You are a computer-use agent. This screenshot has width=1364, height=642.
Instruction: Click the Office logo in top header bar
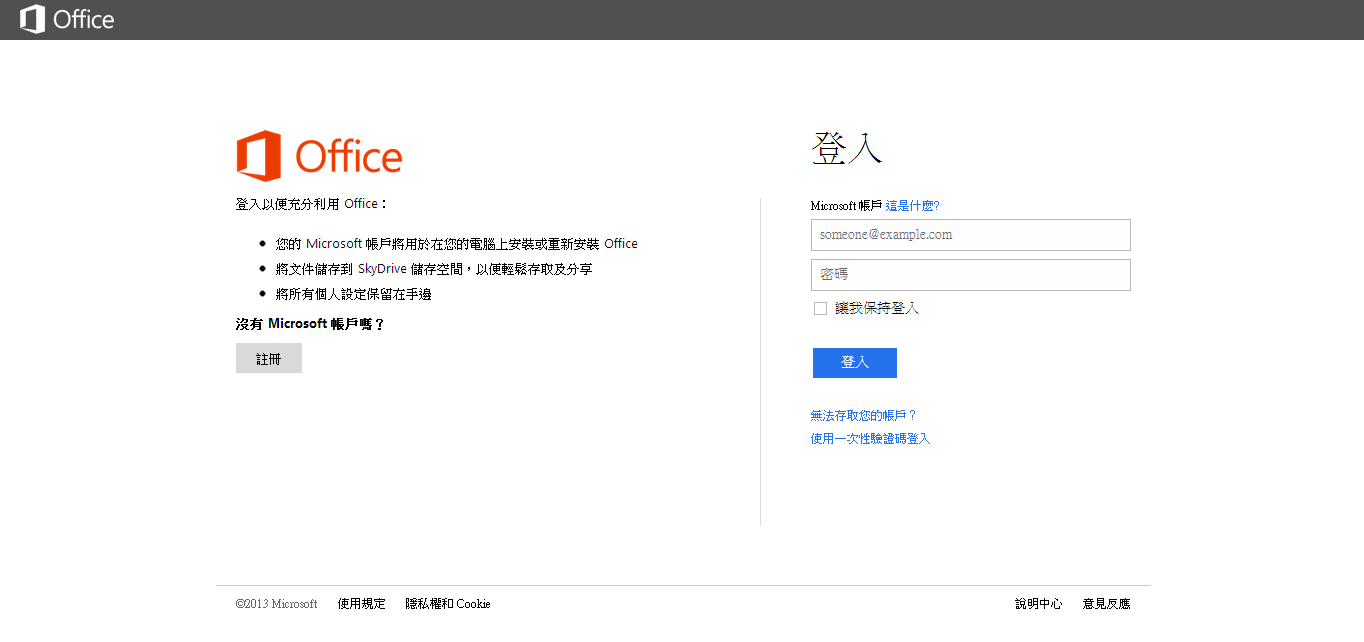pos(67,19)
